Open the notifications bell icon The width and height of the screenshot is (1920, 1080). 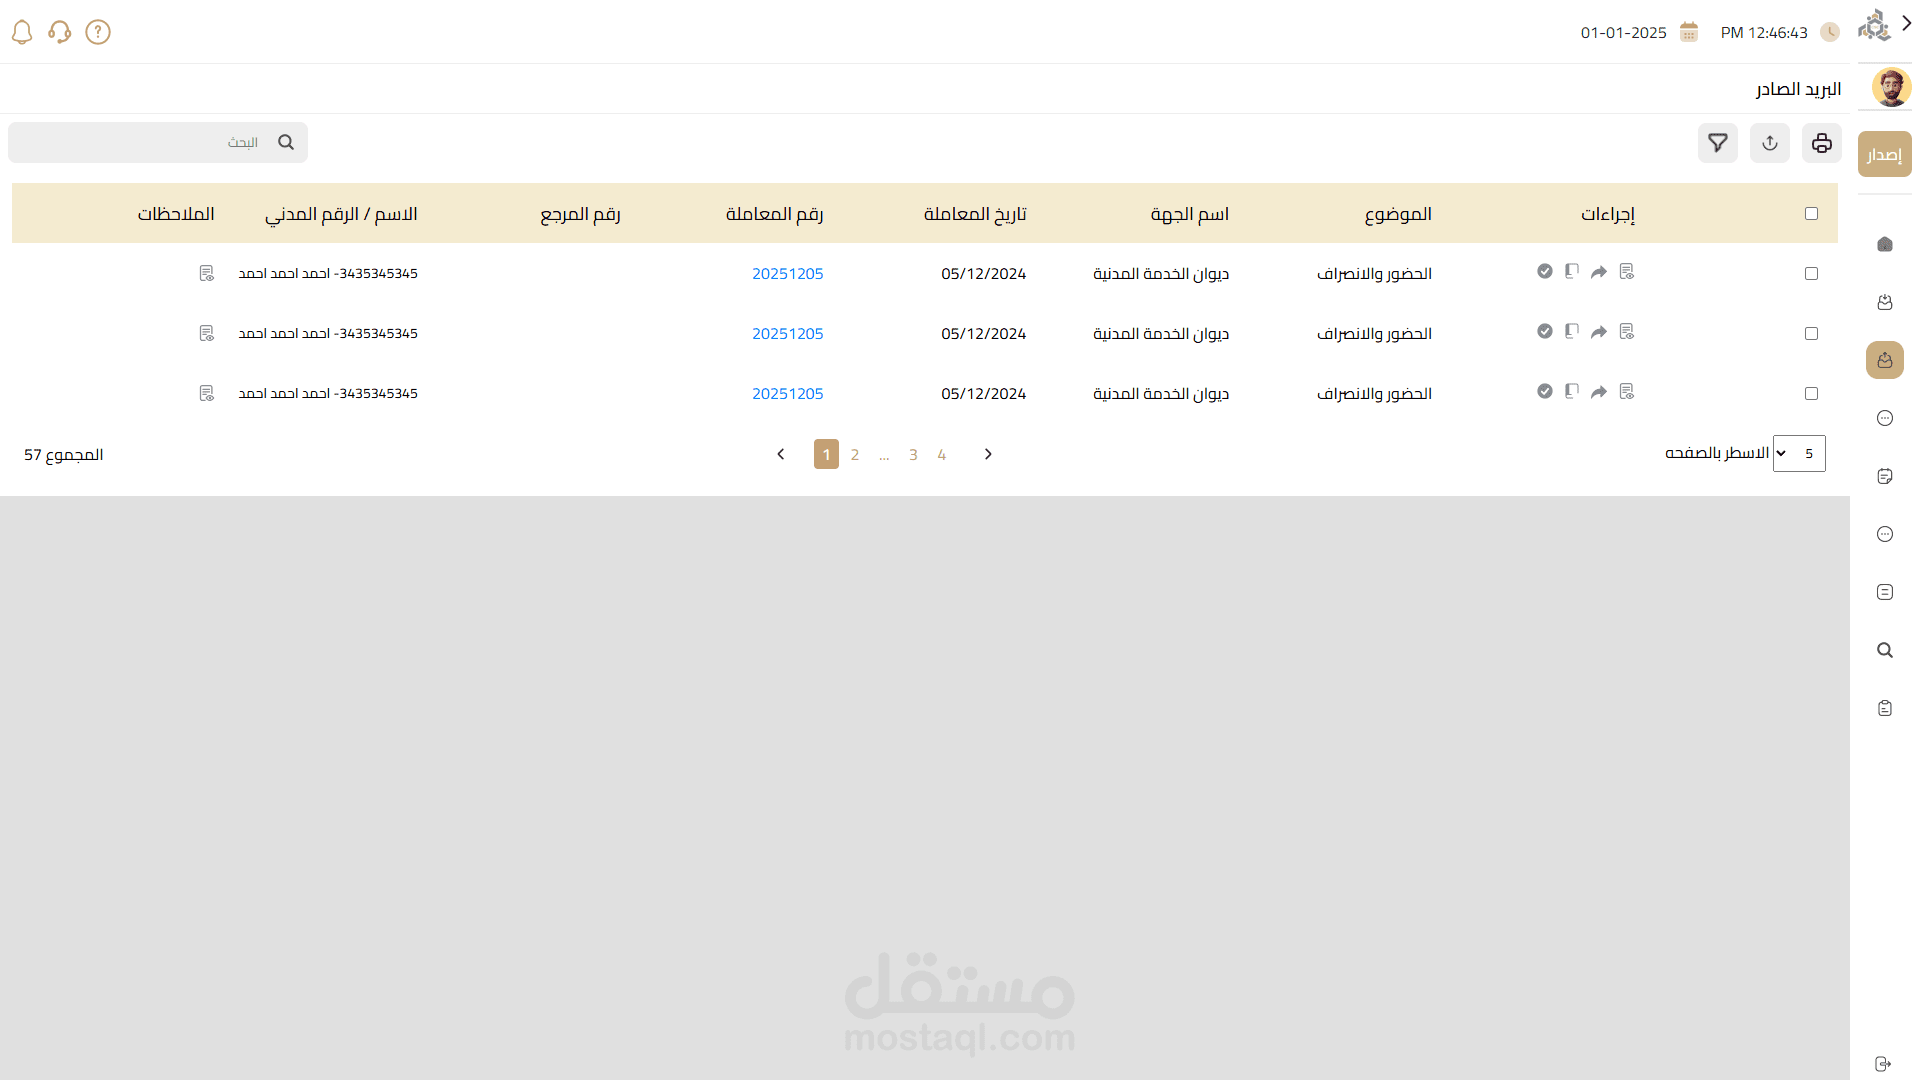(x=22, y=32)
